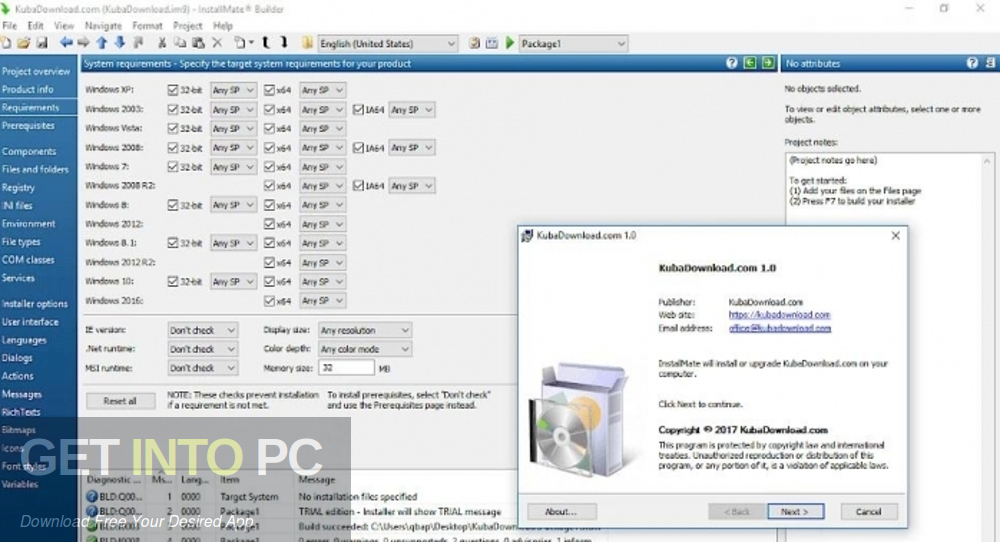
Task: Go back with the blue left arrow
Action: click(x=66, y=43)
